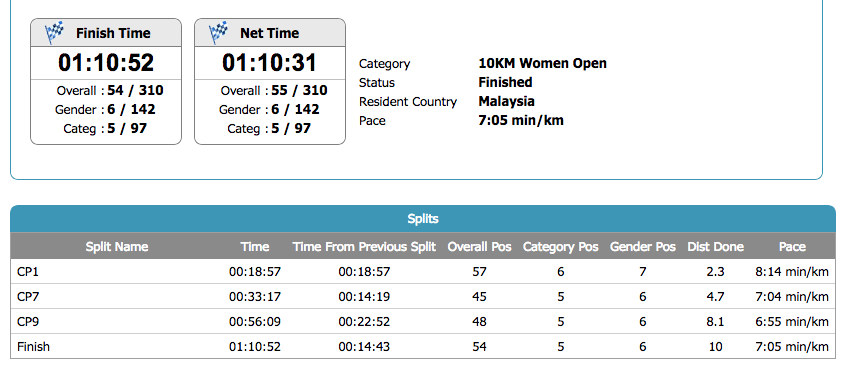Click the 7:05 min/km pace value
Image resolution: width=846 pixels, height=370 pixels.
(521, 120)
